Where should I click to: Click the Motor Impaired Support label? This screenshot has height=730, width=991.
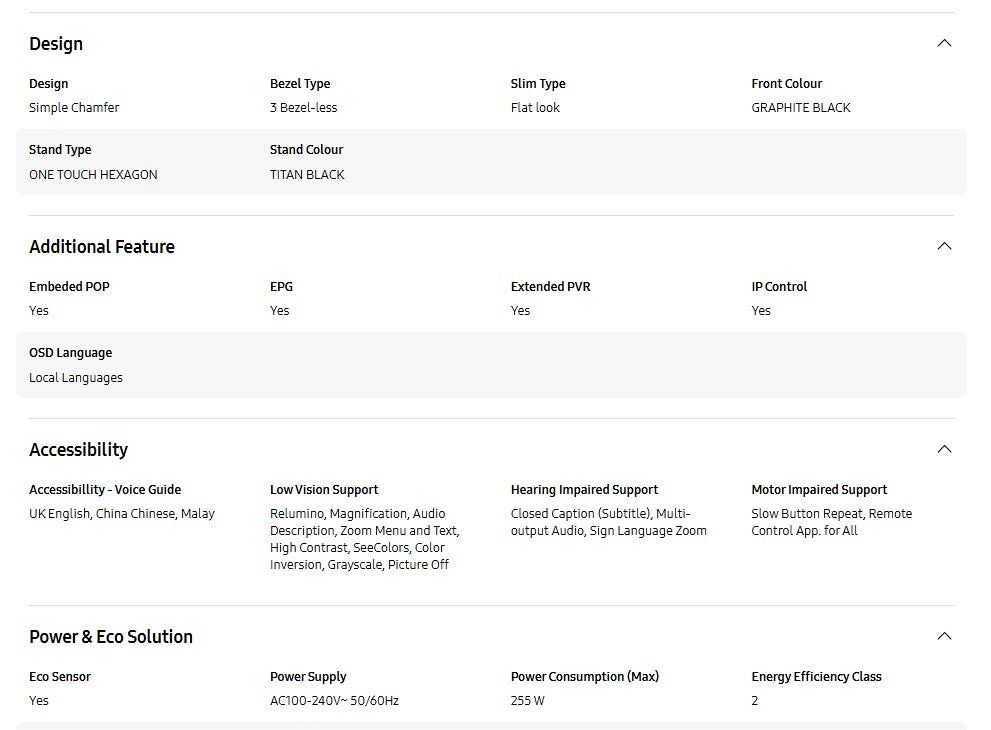click(x=819, y=490)
